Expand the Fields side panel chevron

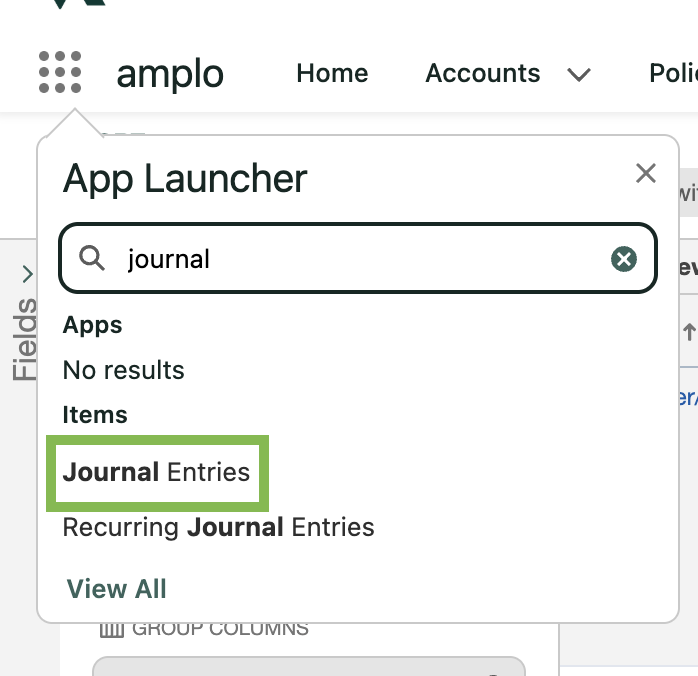tap(28, 274)
